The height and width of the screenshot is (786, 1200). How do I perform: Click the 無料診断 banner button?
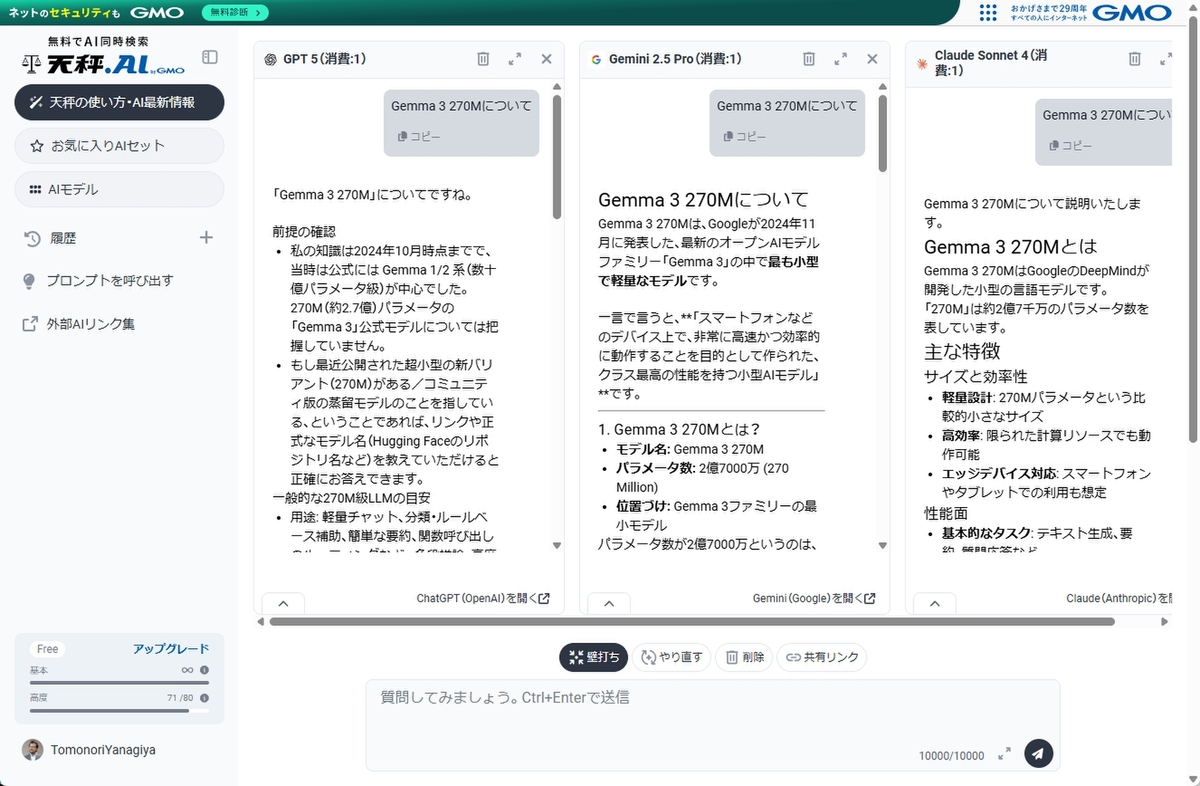[x=235, y=13]
